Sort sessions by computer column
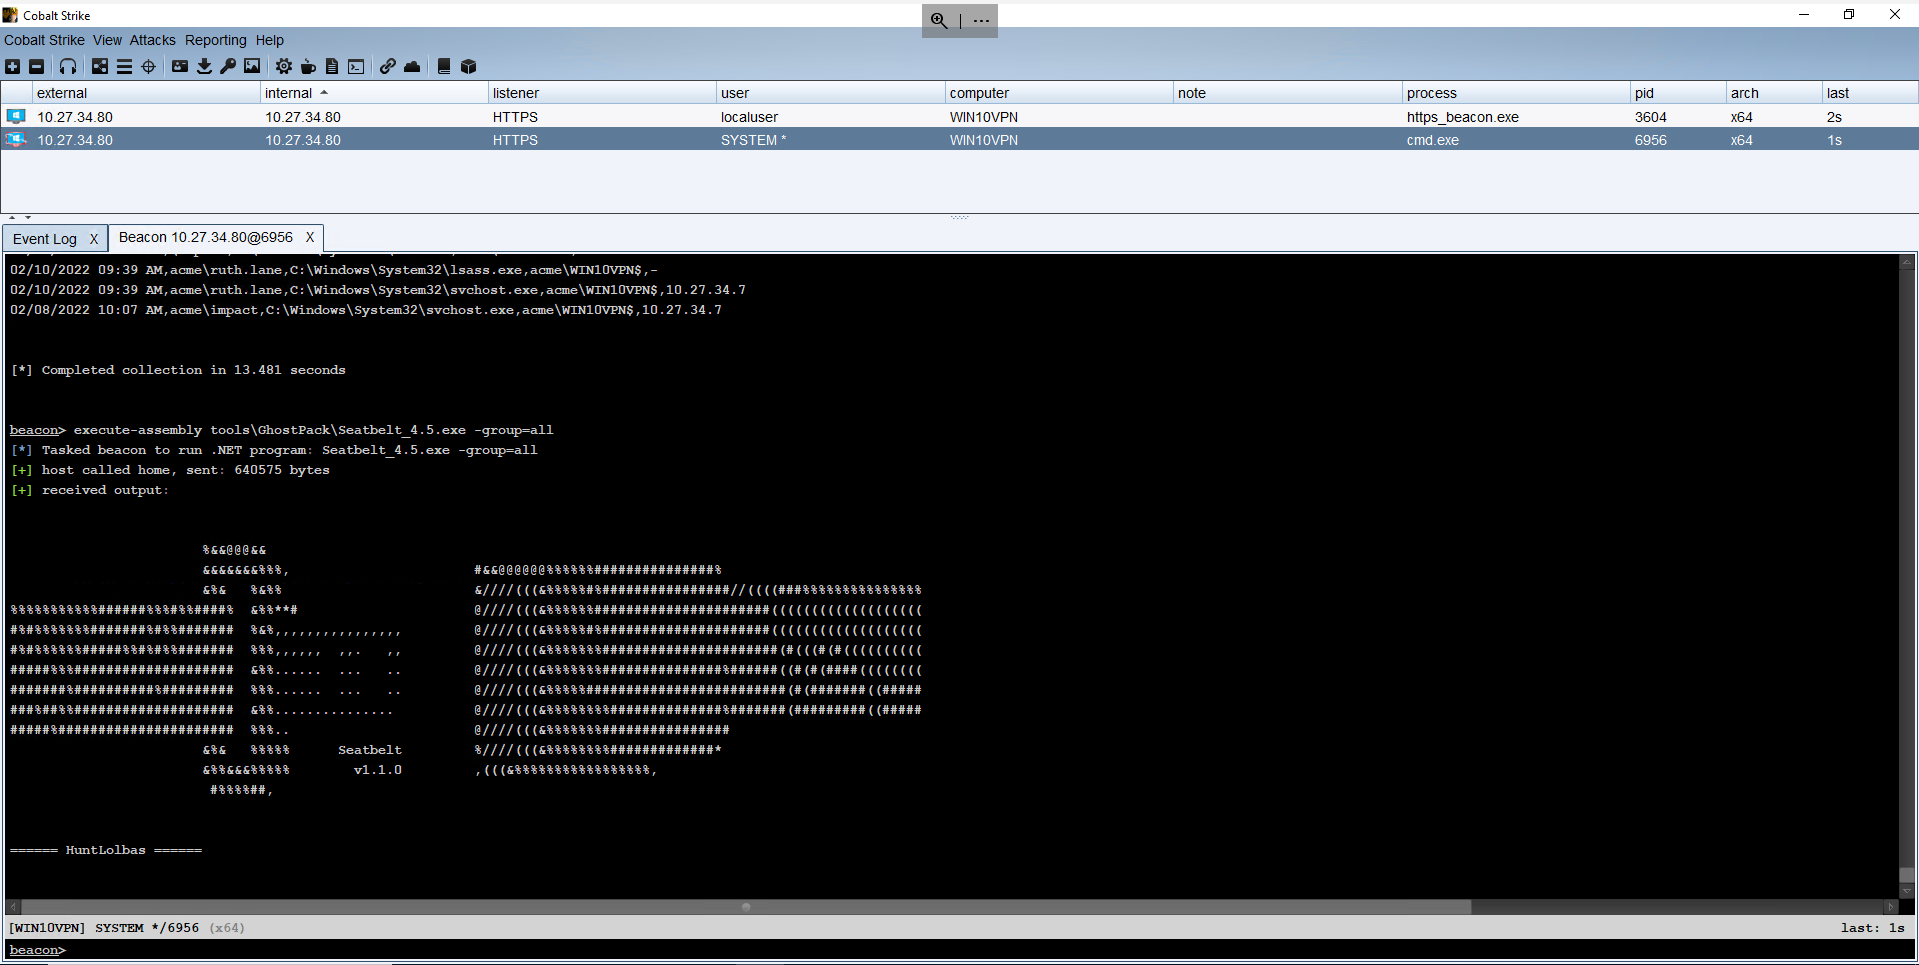 (x=1058, y=93)
